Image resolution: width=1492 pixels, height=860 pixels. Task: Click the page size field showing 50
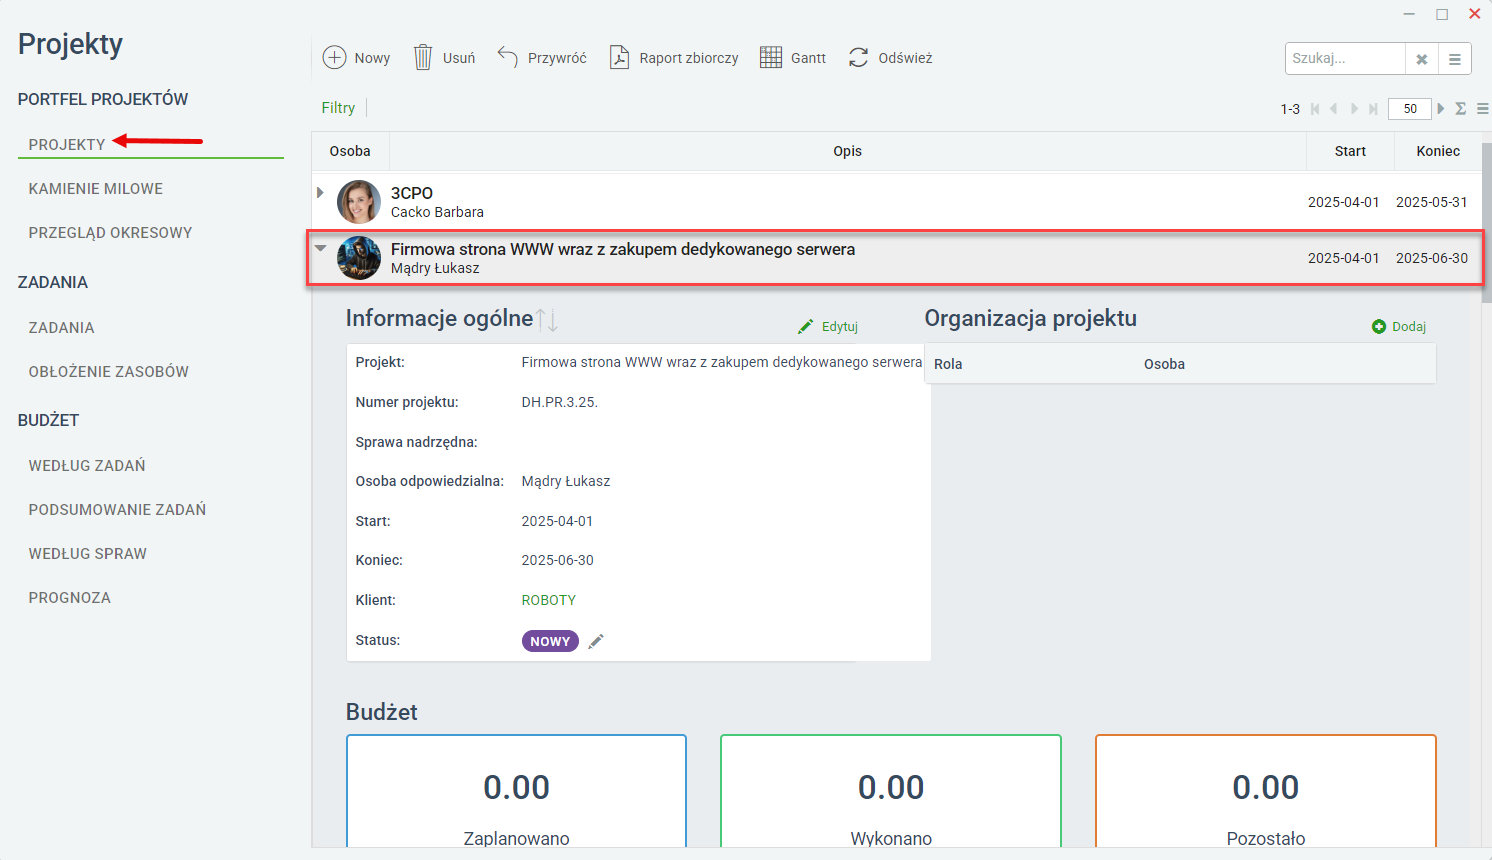tap(1410, 109)
